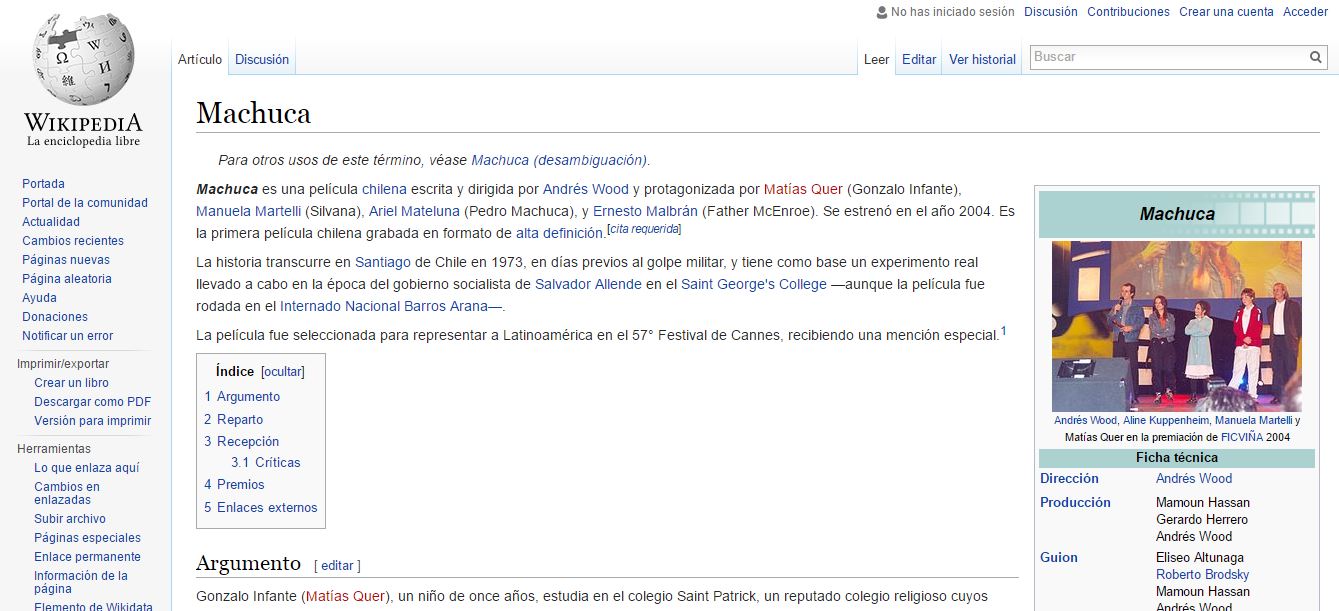The image size is (1339, 611).
Task: Click Crear un libro
Action: click(x=71, y=383)
